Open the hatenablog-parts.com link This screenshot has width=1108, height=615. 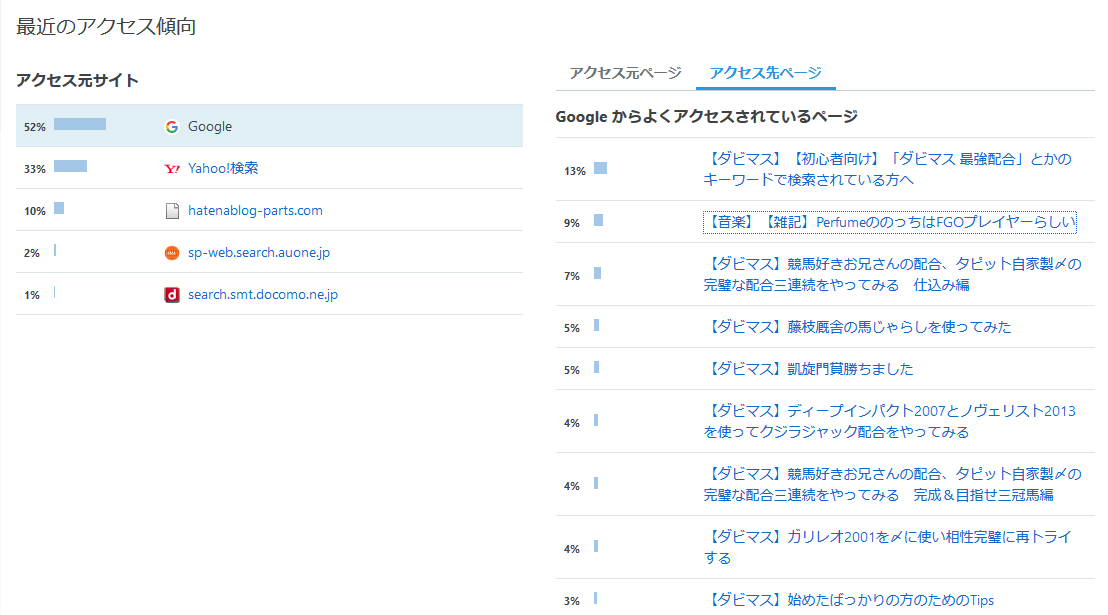(255, 211)
